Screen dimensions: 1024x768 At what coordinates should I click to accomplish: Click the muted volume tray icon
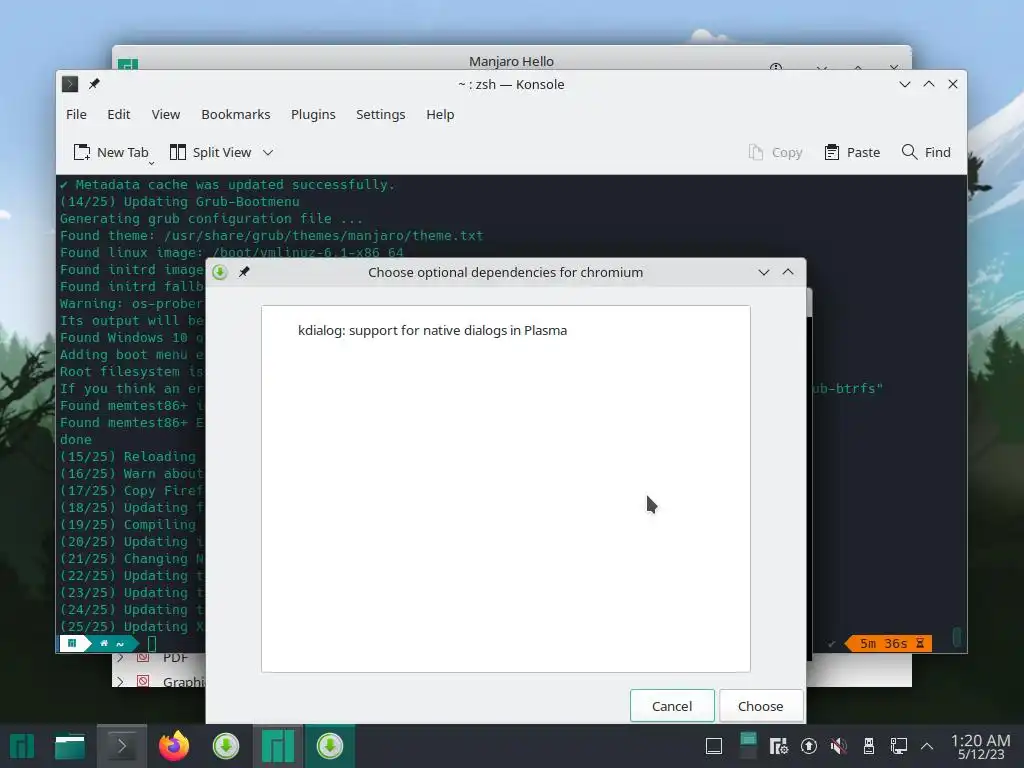pos(839,746)
